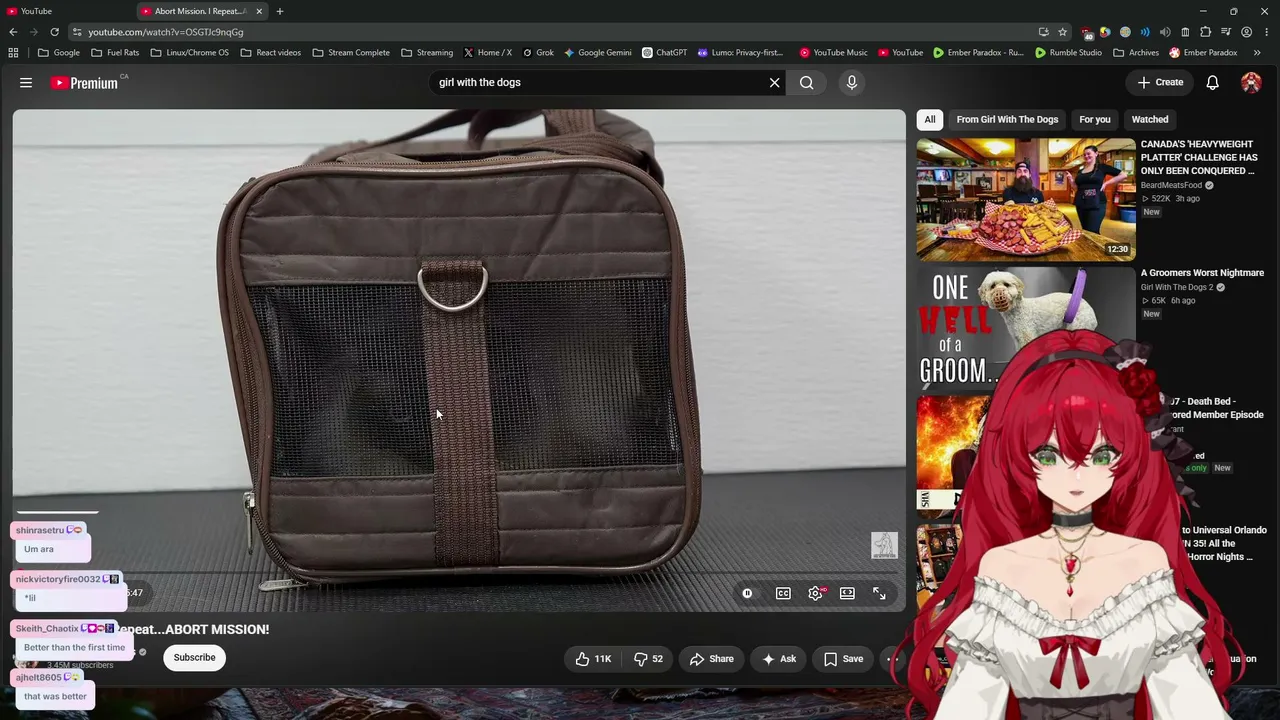Open A Groomers Worst Nightmare video title

point(1202,273)
